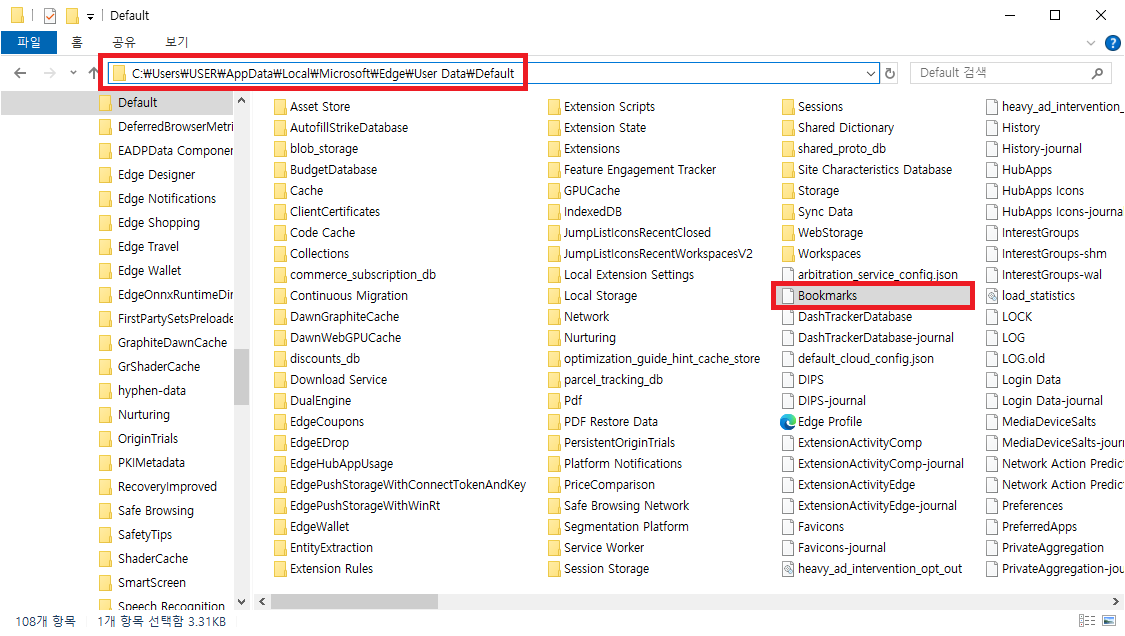This screenshot has height=636, width=1125.
Task: Open the recent locations dropdown arrow
Action: click(x=73, y=73)
